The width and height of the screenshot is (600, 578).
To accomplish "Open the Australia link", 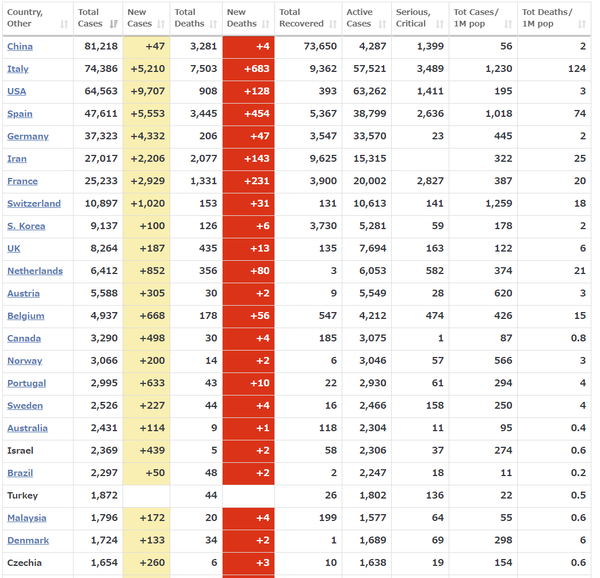I will (x=28, y=428).
